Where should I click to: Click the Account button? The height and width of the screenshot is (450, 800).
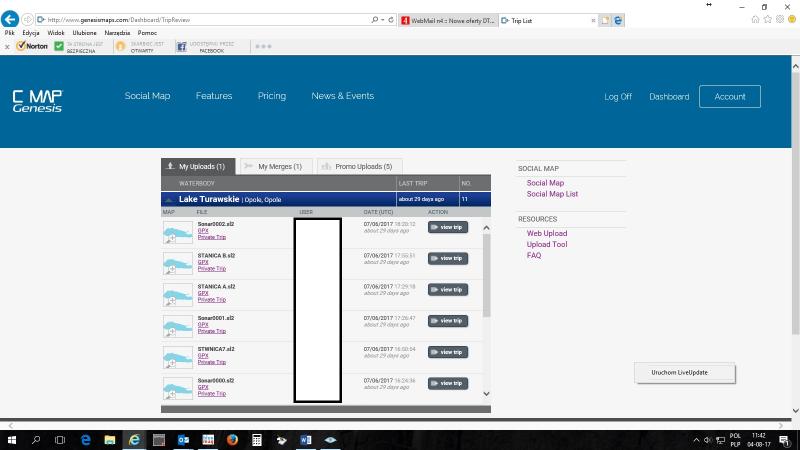coord(729,96)
